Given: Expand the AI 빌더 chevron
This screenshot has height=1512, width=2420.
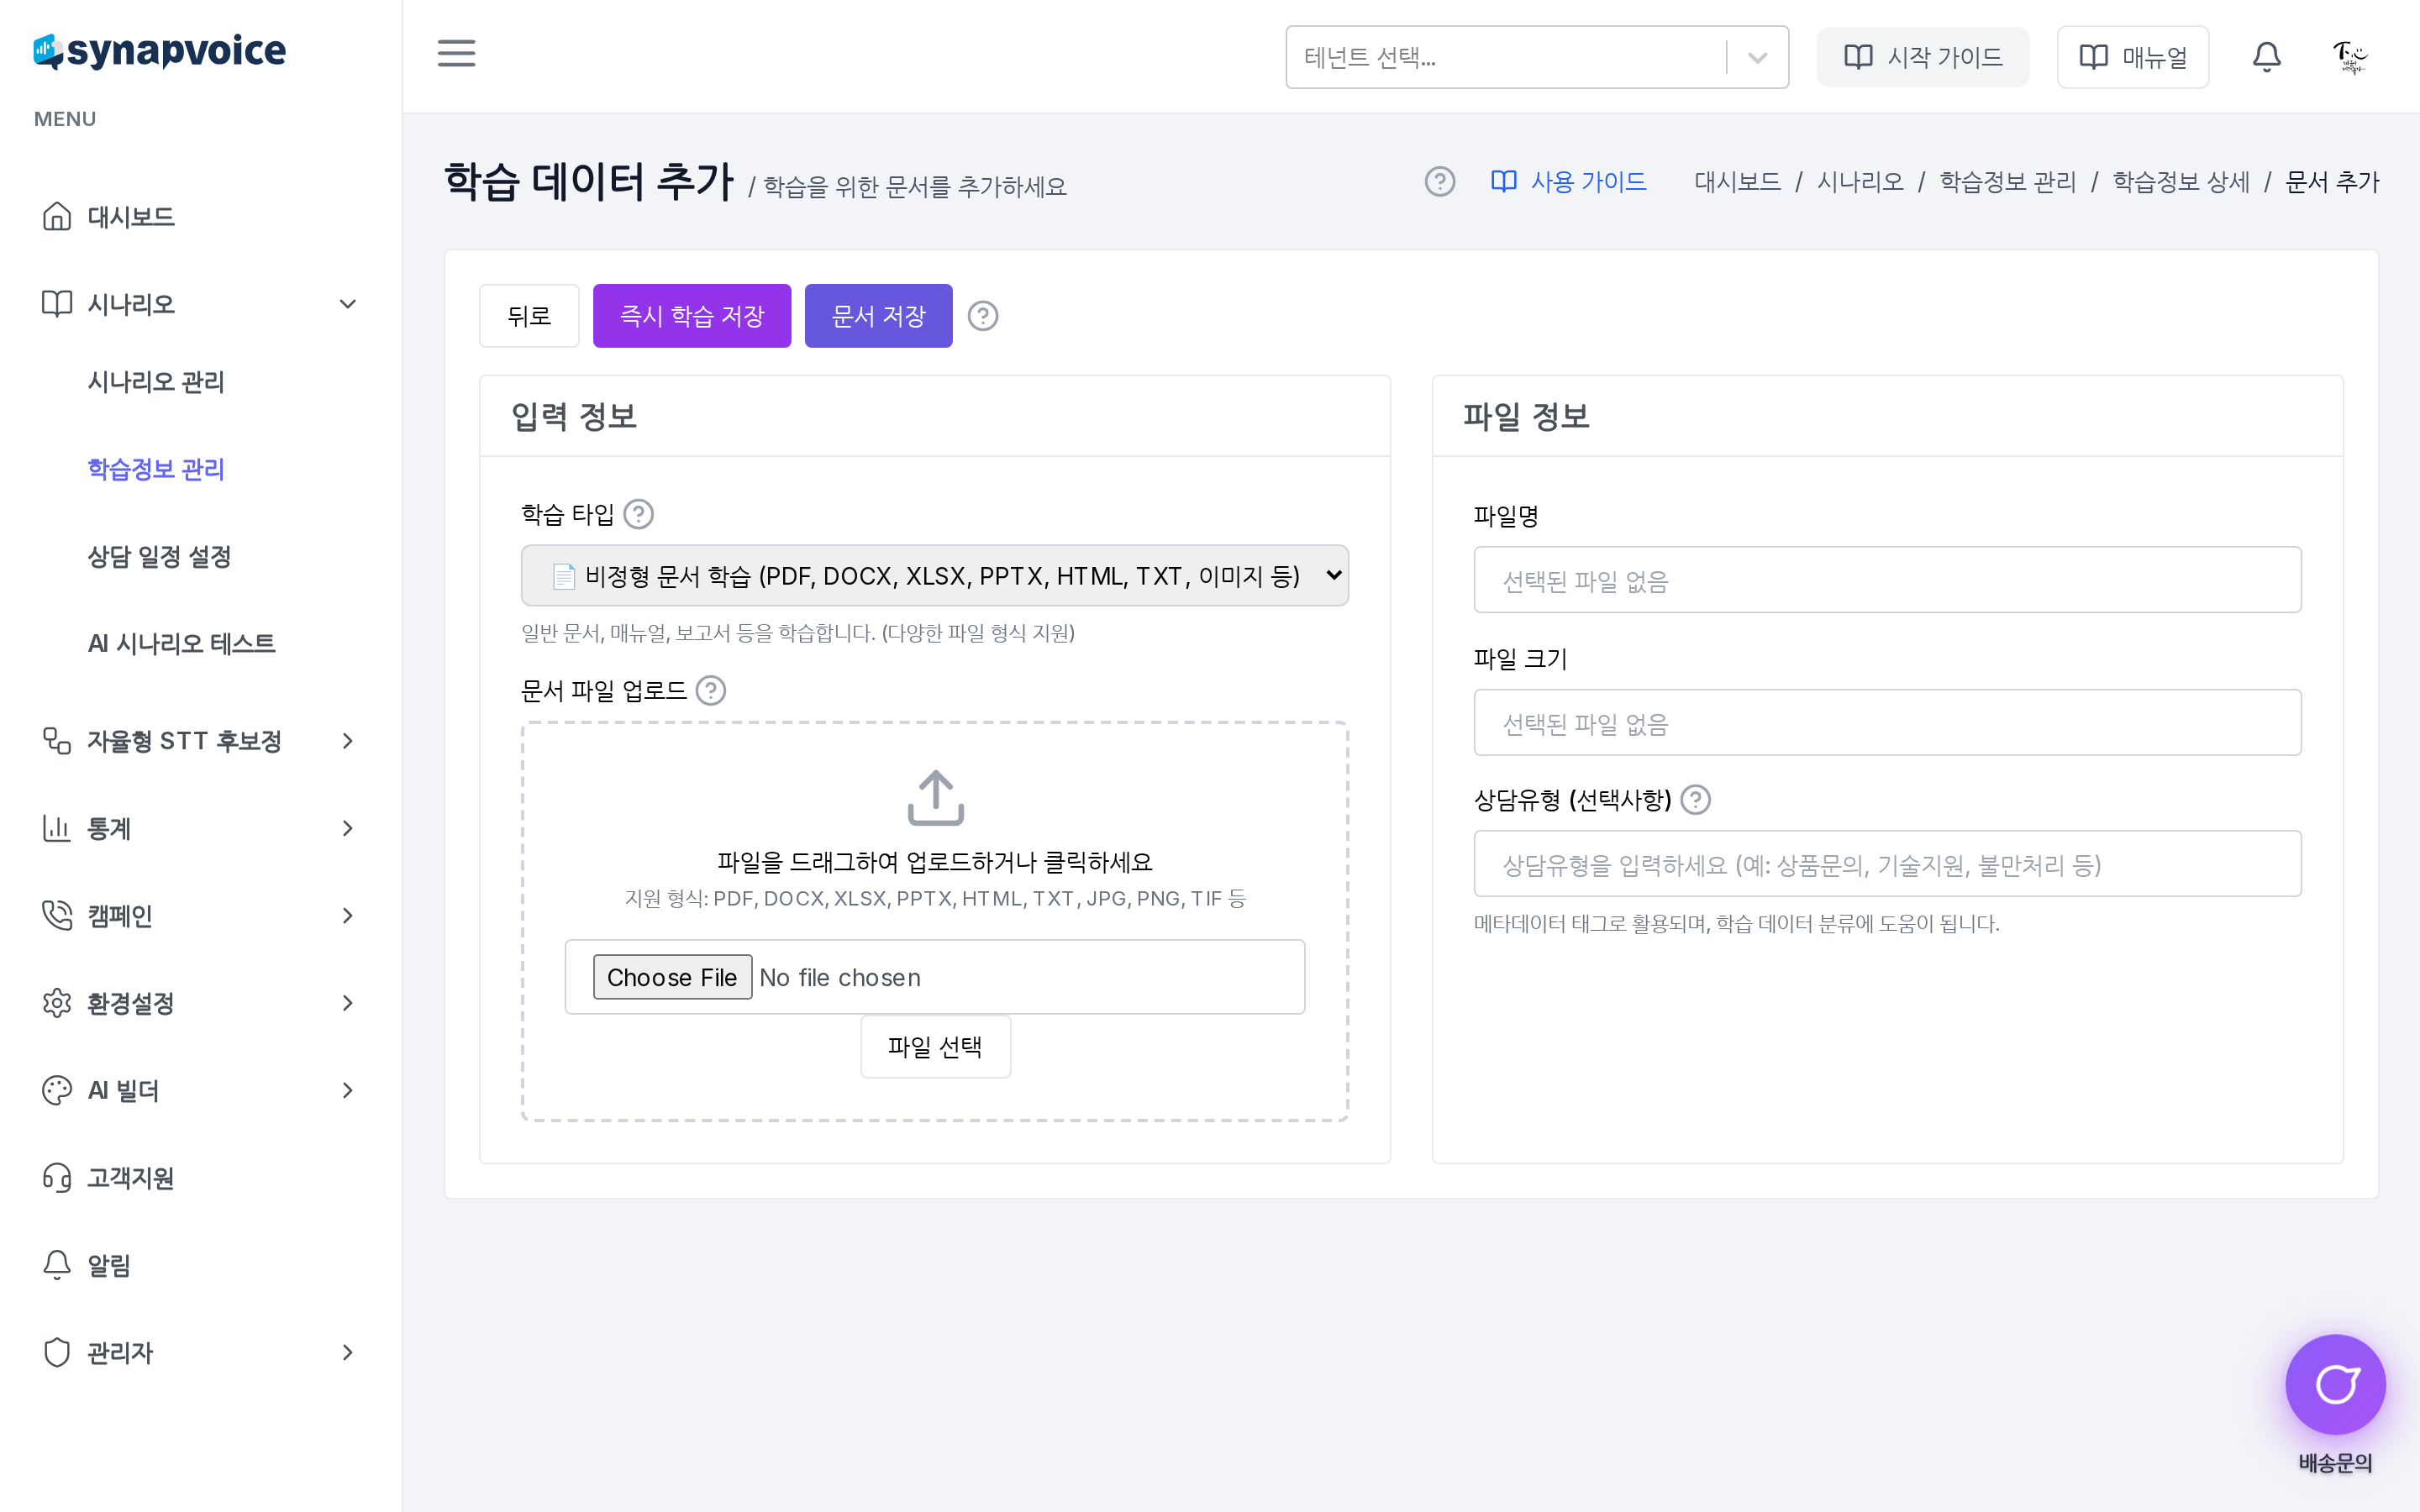Looking at the screenshot, I should pyautogui.click(x=347, y=1090).
